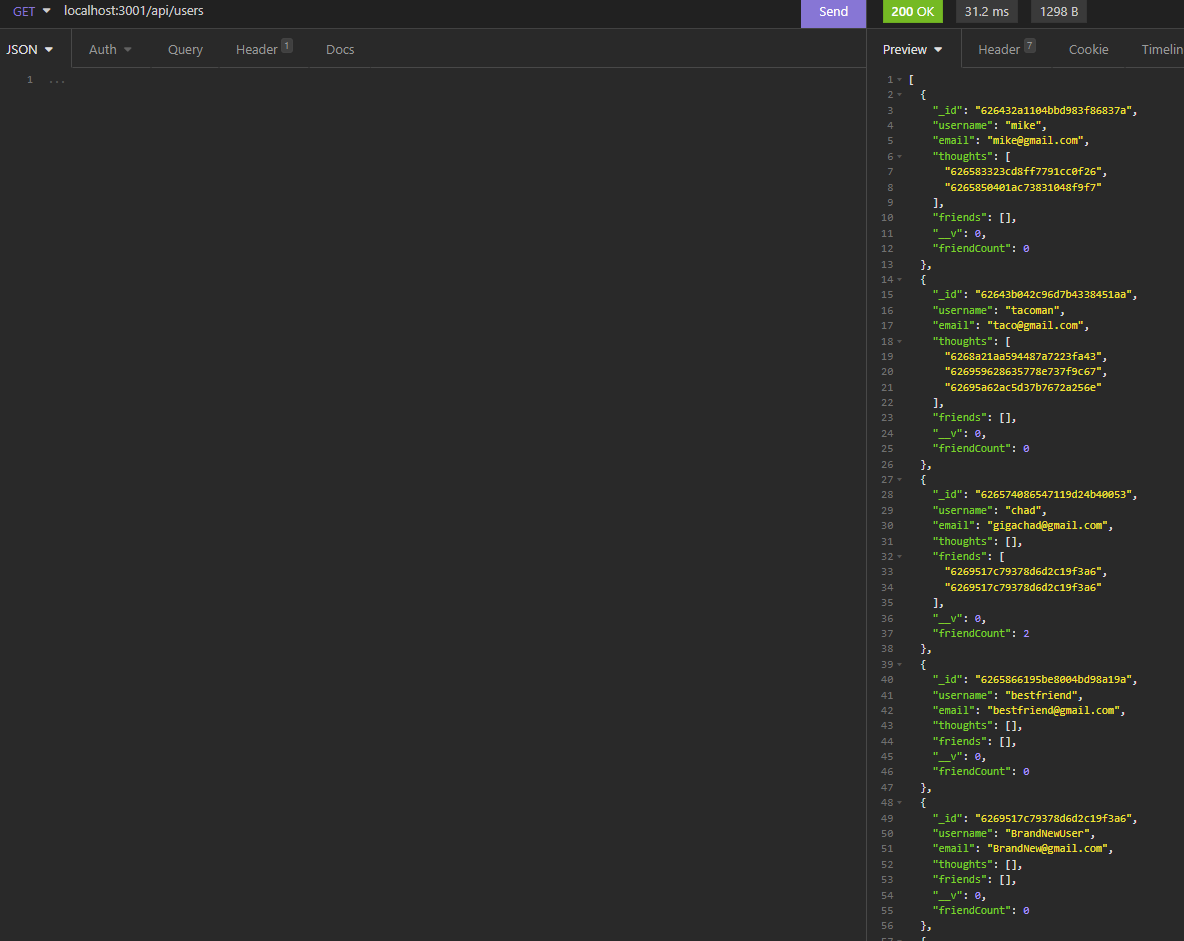Screen dimensions: 1184x941
Task: Open the Preview mode dropdown
Action: pyautogui.click(x=910, y=48)
